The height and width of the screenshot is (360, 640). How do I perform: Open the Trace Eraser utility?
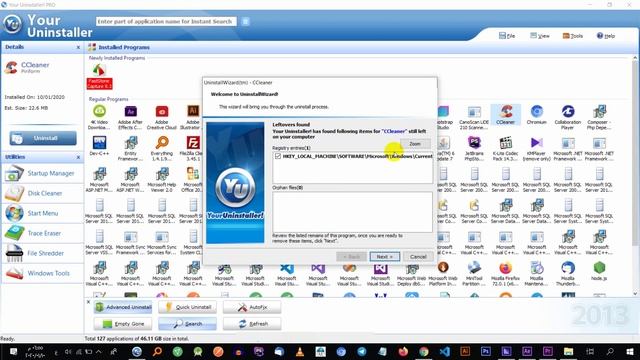[x=42, y=233]
